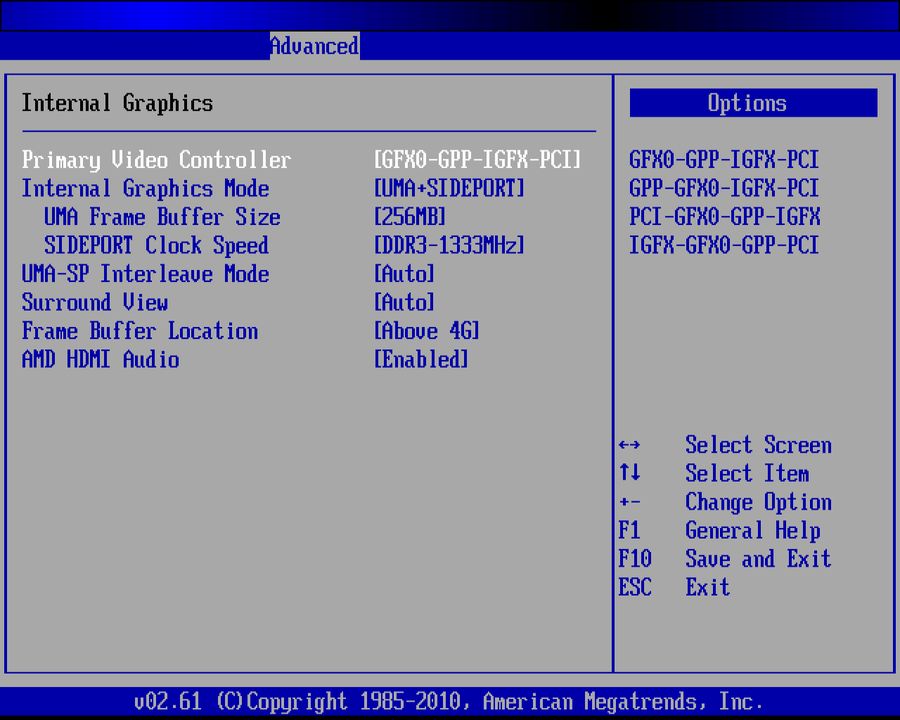Screen dimensions: 900x720
Task: Open the Internal Graphics Mode selector
Action: click(x=448, y=188)
